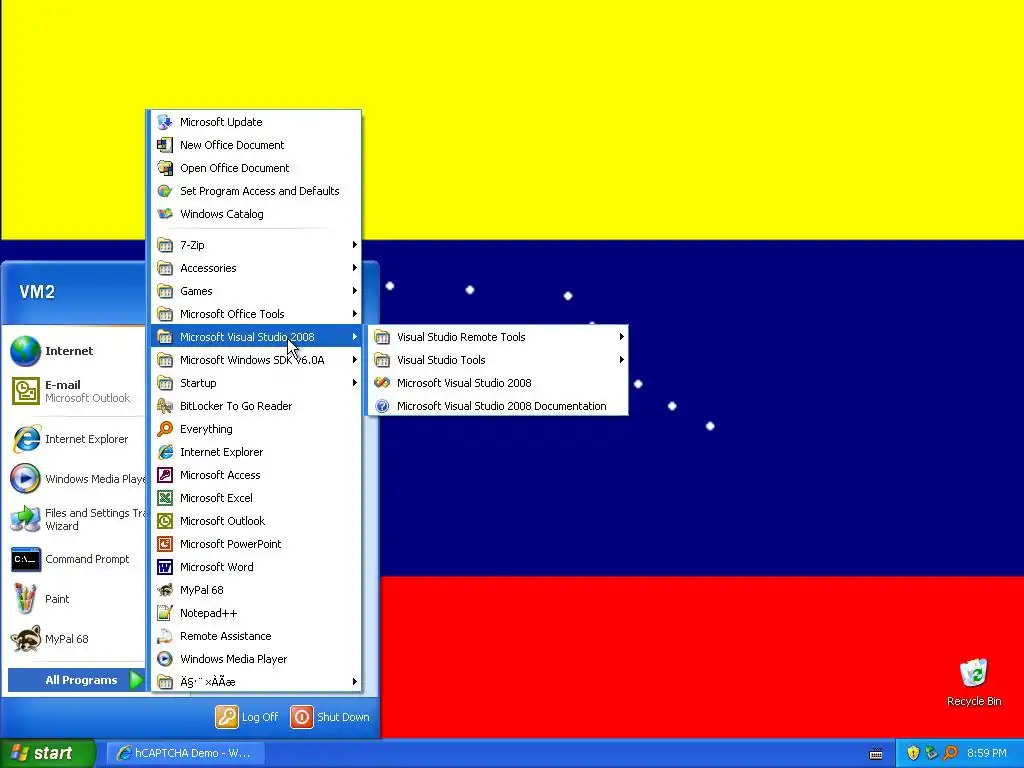1024x768 pixels.
Task: Expand the Games submenu arrow
Action: pyautogui.click(x=355, y=291)
